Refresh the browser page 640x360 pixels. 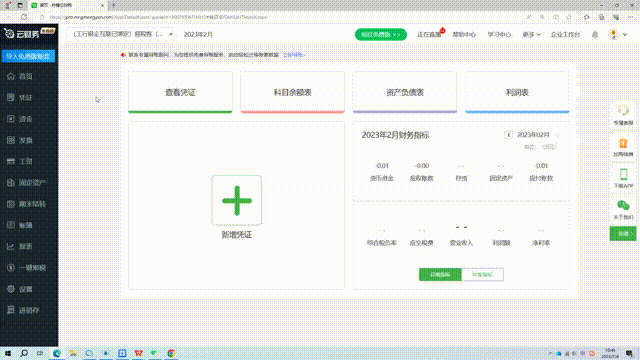point(24,17)
